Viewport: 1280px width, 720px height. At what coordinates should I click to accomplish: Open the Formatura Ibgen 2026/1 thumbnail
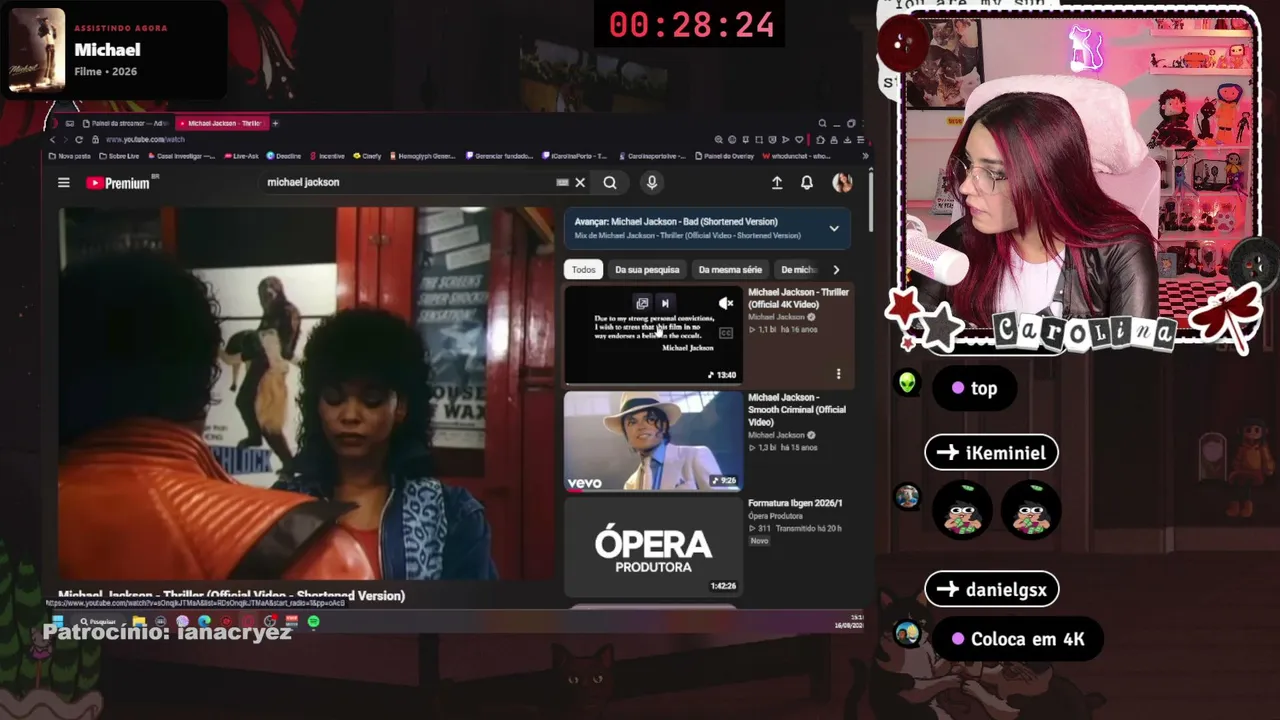[653, 547]
